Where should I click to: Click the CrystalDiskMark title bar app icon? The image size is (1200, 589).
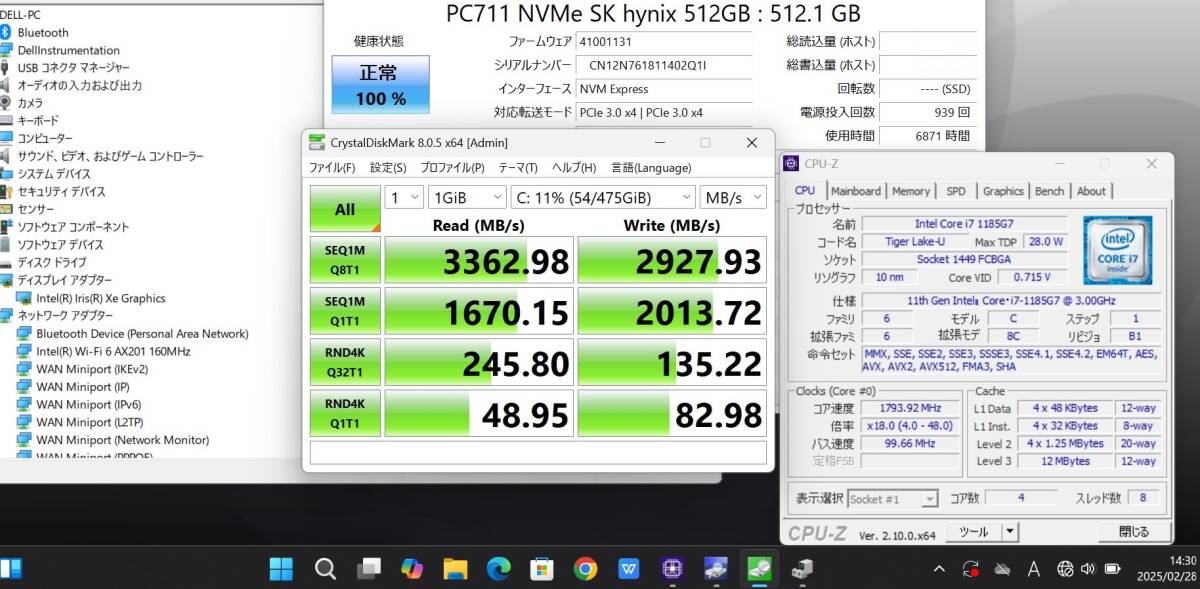(317, 142)
